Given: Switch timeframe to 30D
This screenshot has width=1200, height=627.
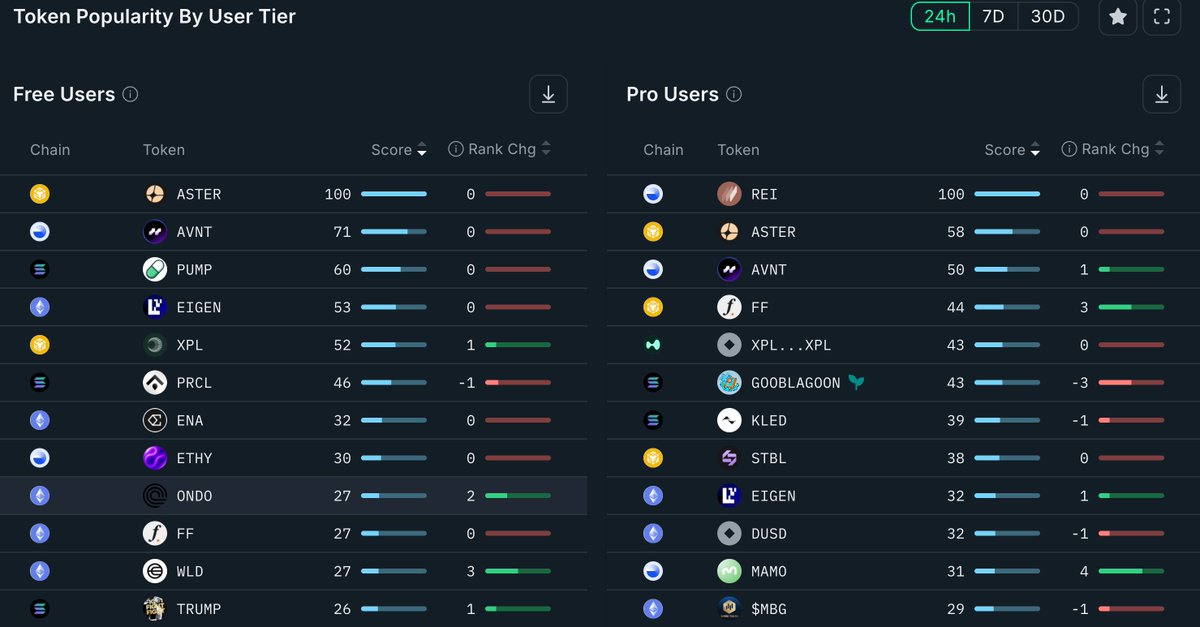Looking at the screenshot, I should 1048,16.
